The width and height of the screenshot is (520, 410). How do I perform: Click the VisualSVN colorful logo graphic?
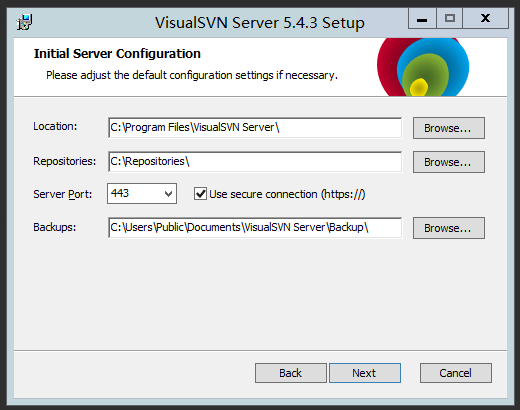tap(423, 67)
